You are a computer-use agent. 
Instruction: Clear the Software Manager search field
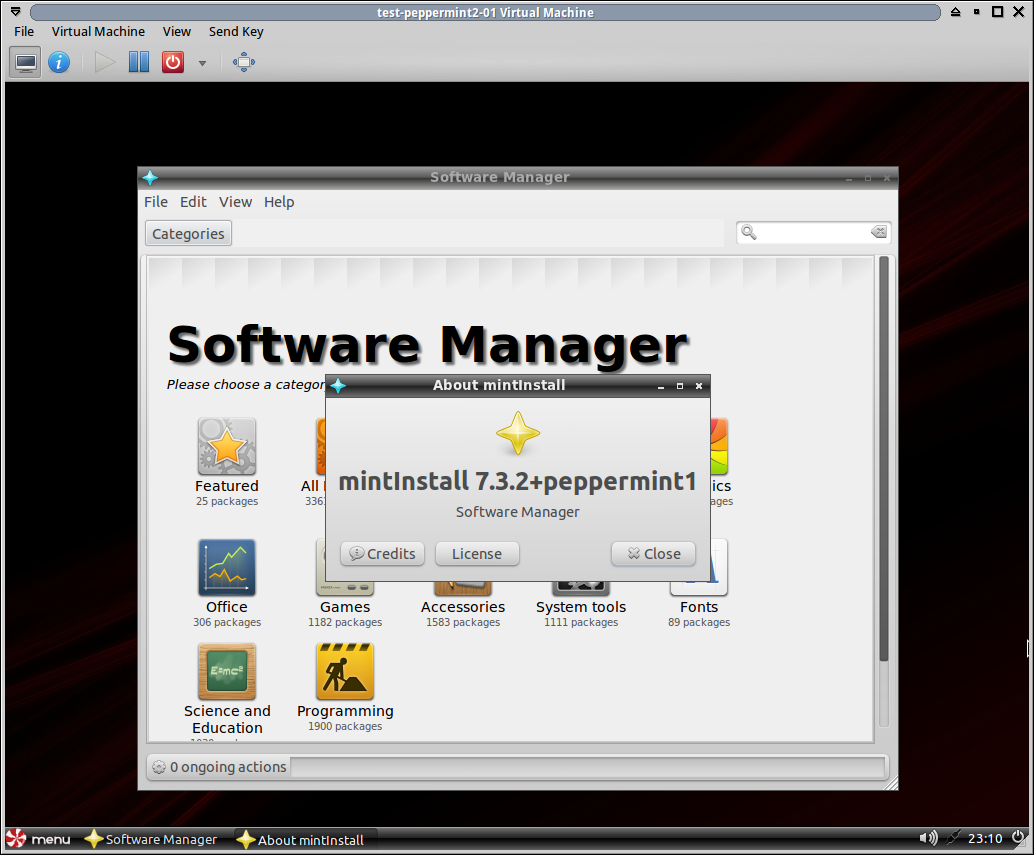878,232
